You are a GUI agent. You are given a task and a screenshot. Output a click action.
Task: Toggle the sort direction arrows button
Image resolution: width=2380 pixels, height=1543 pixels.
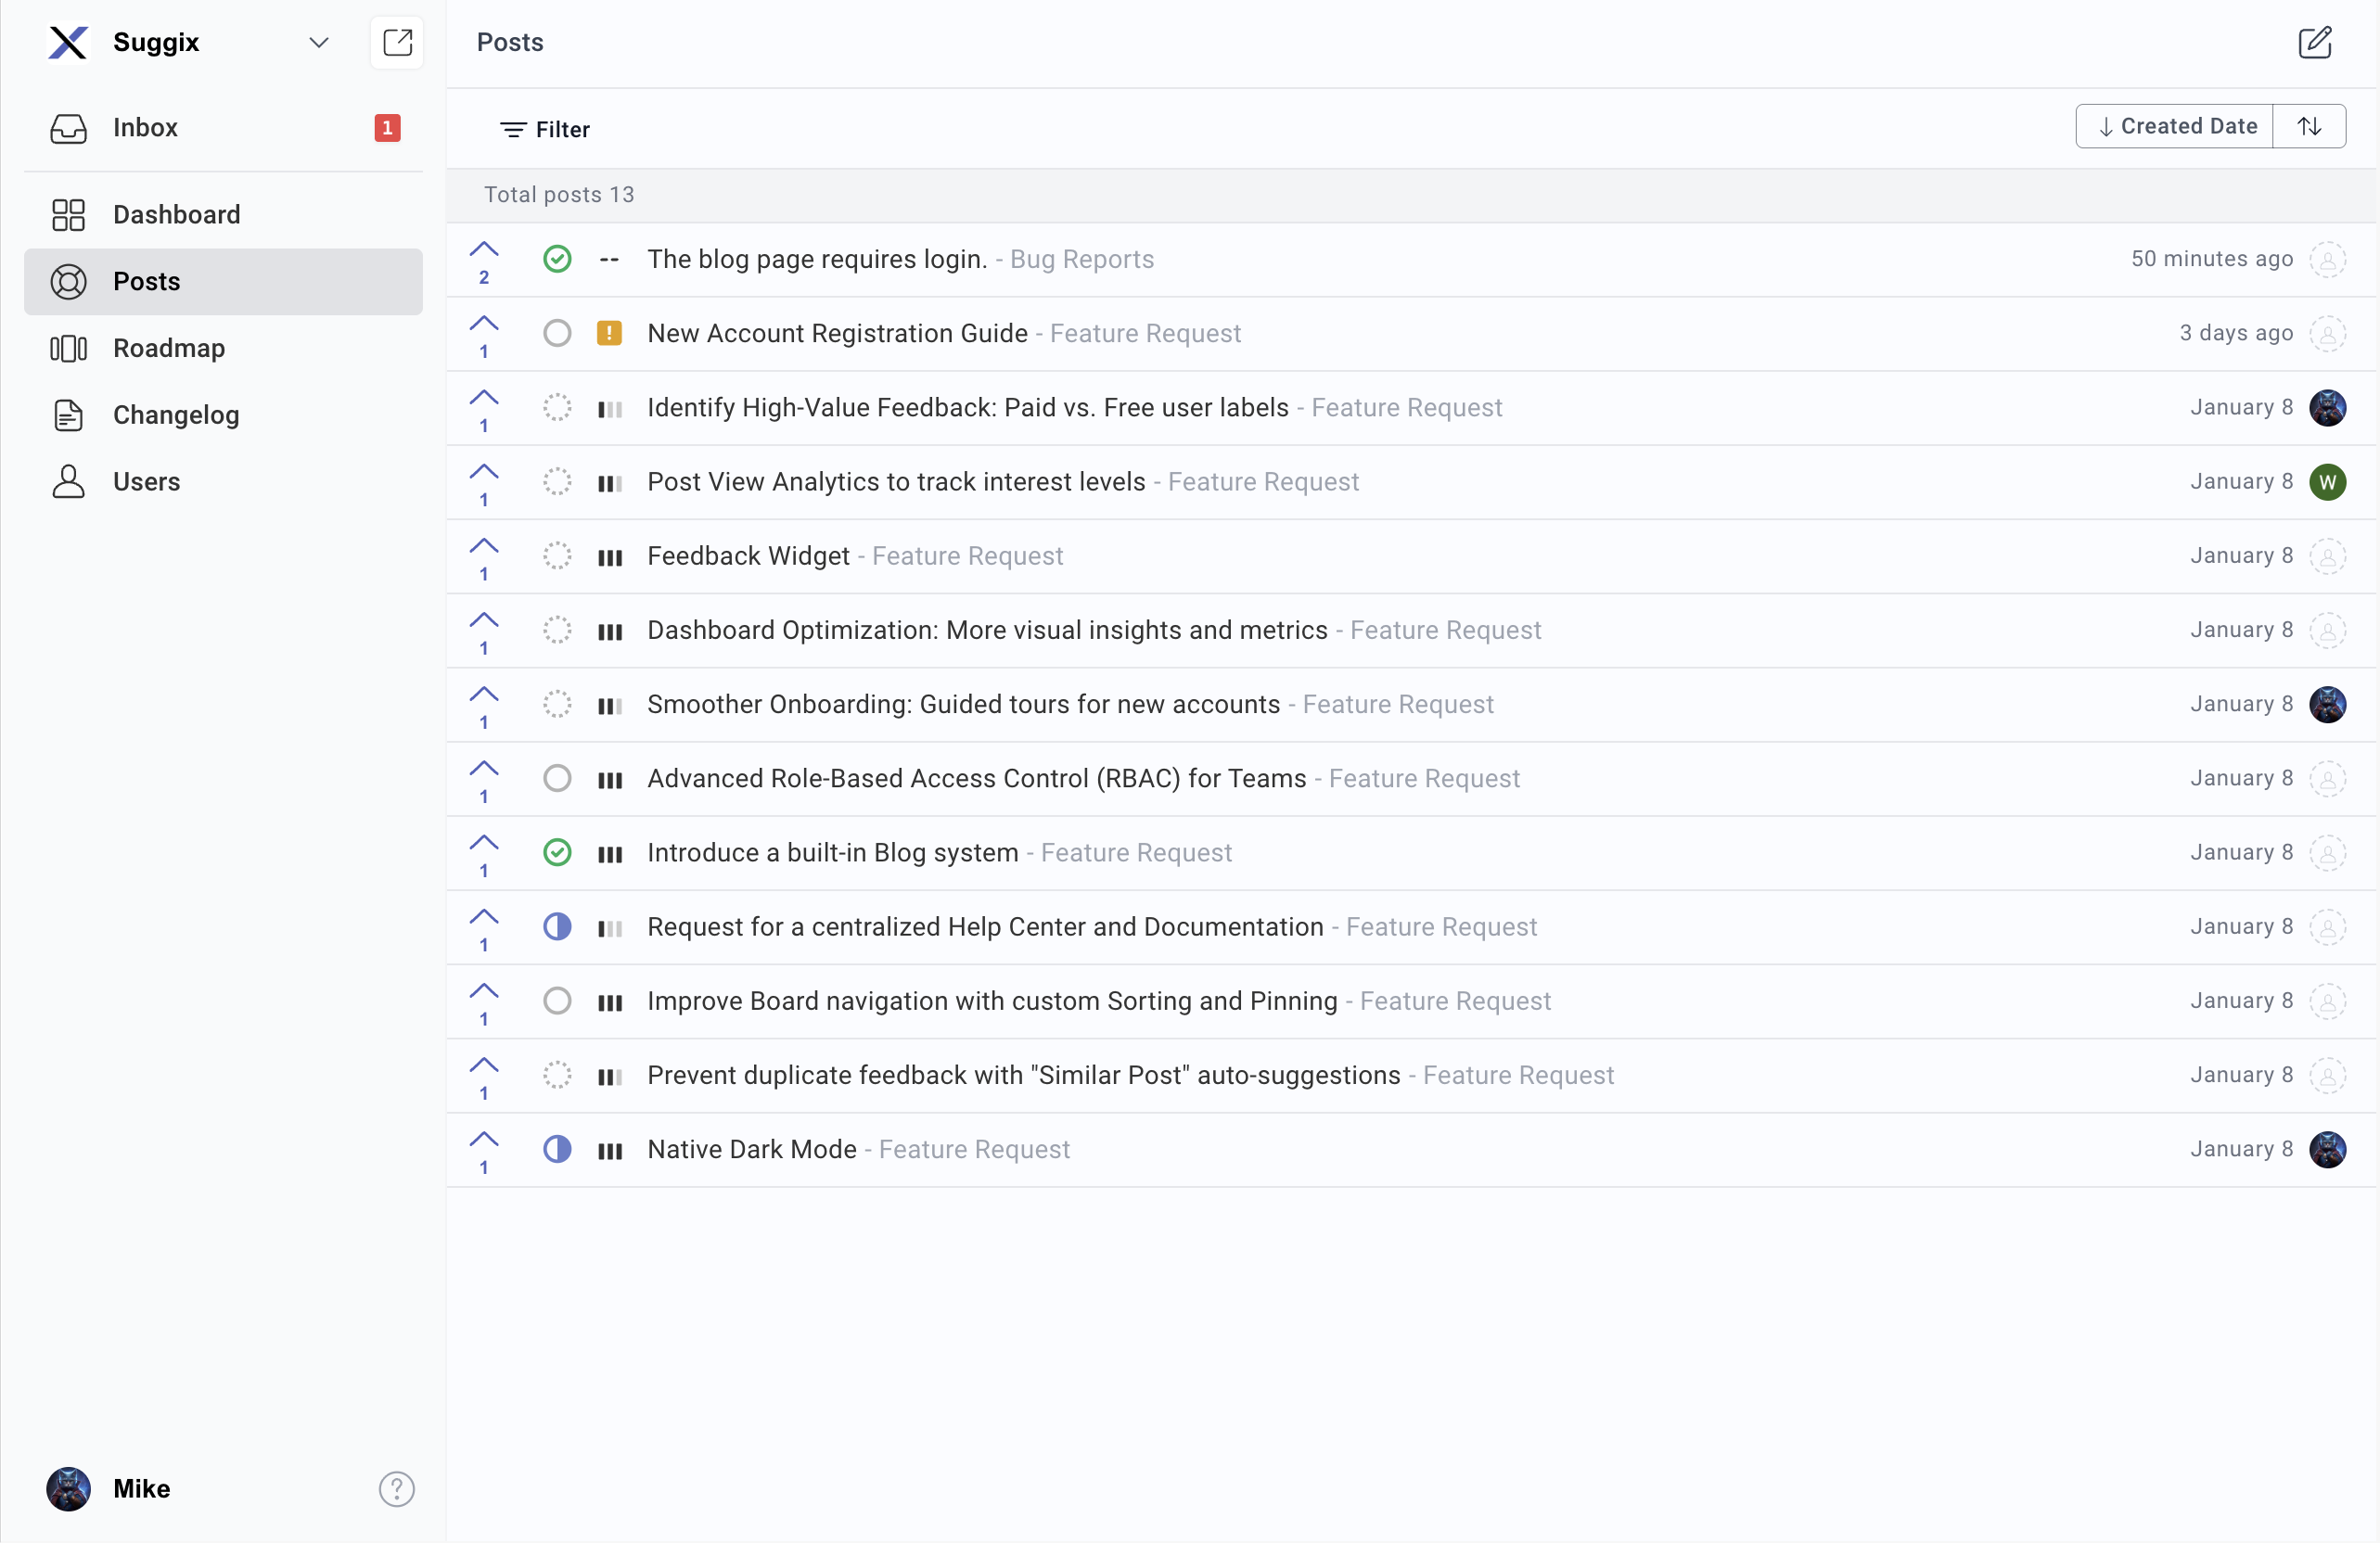(2308, 126)
